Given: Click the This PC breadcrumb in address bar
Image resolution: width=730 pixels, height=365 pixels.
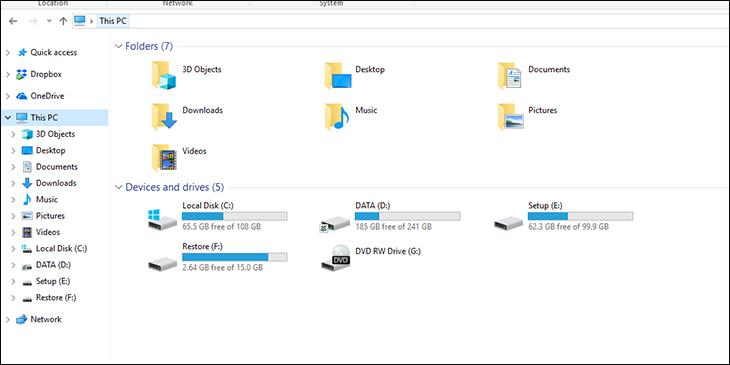Looking at the screenshot, I should (113, 21).
